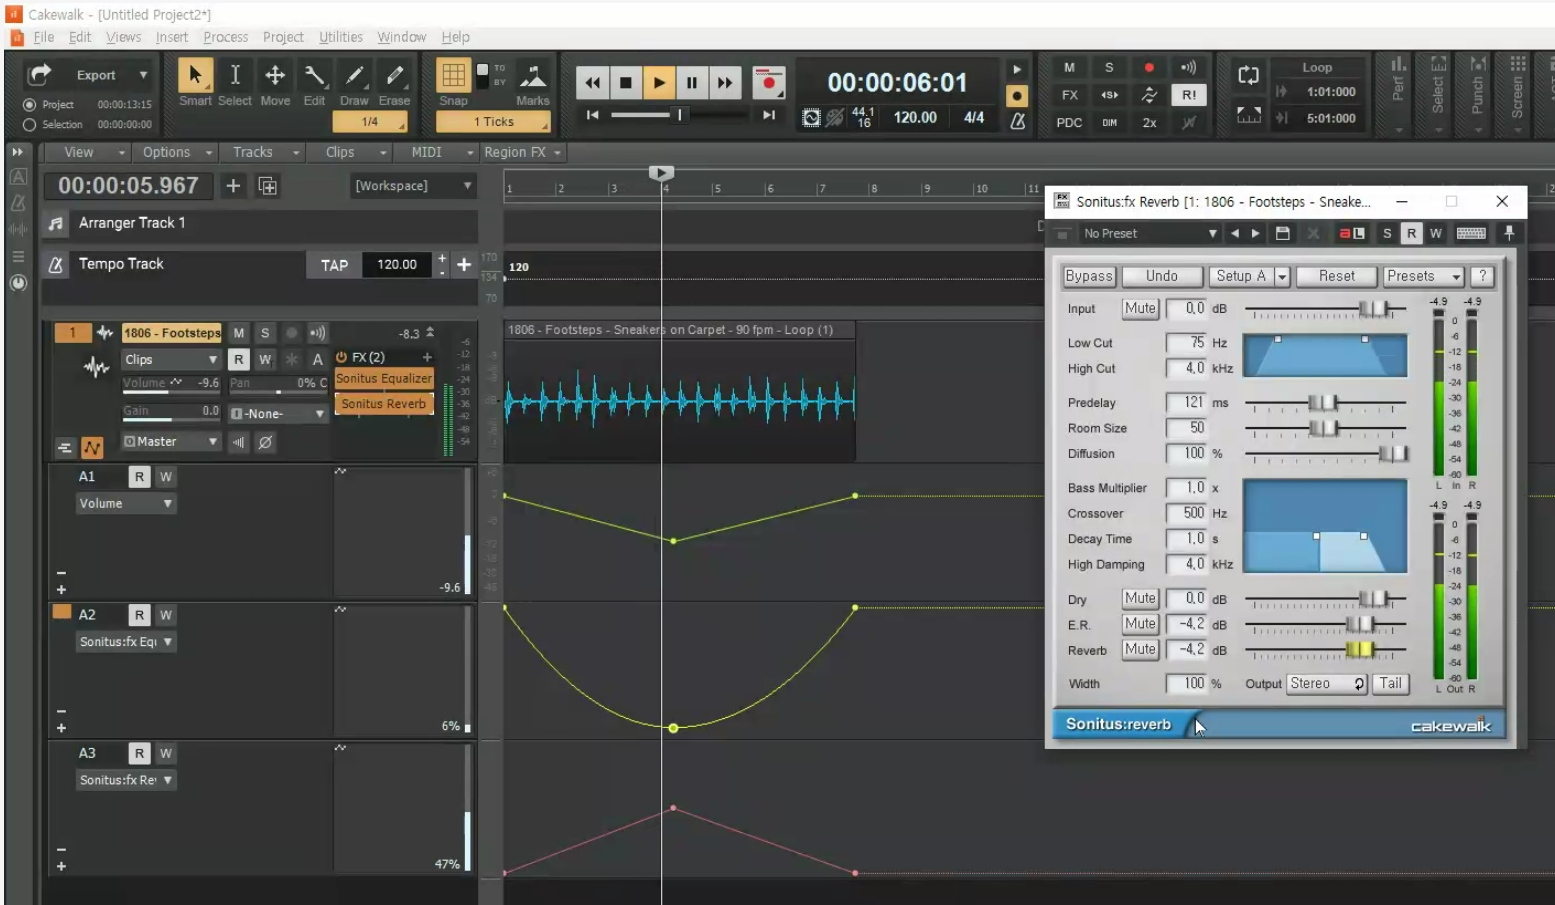Click the phase invert icon on track

click(x=265, y=442)
